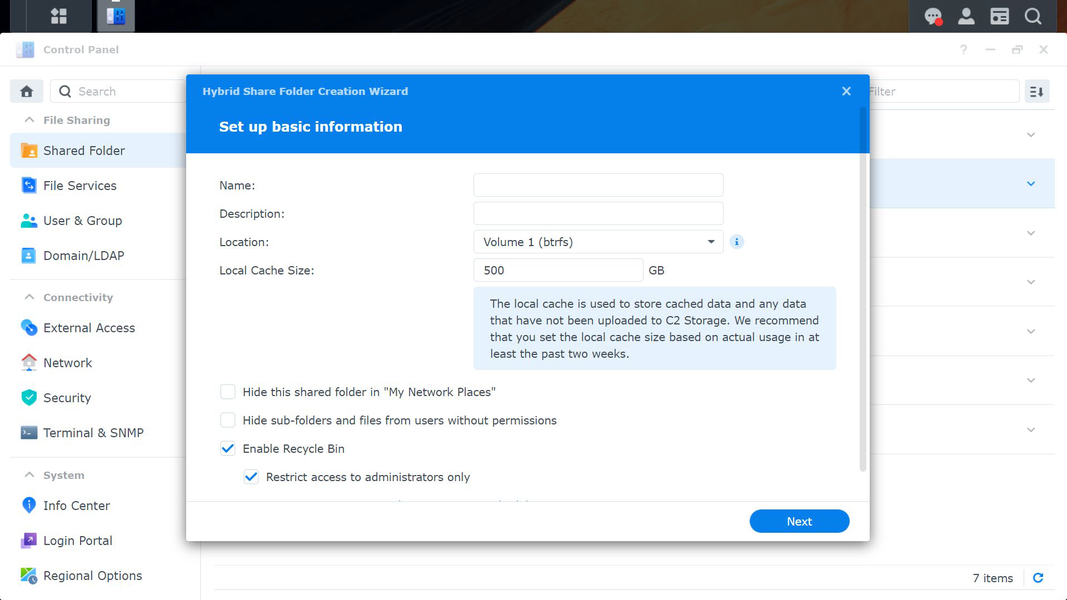Click the Terminal & SNMP icon

coord(29,433)
